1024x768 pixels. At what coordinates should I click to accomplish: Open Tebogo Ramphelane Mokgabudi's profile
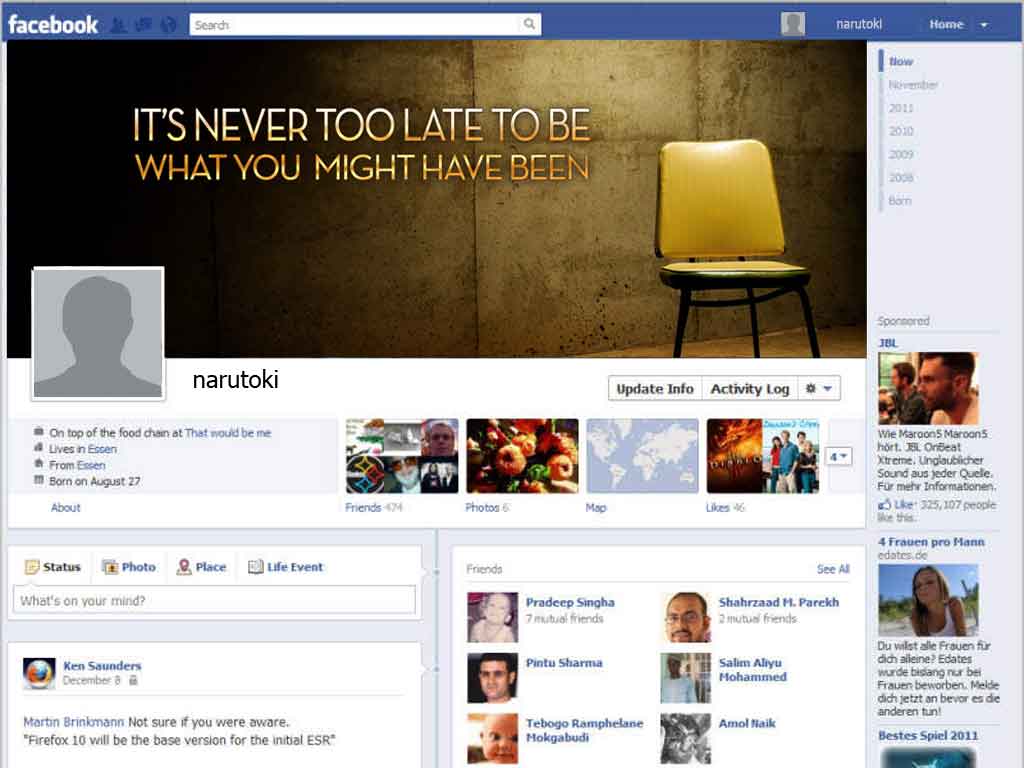click(x=584, y=730)
